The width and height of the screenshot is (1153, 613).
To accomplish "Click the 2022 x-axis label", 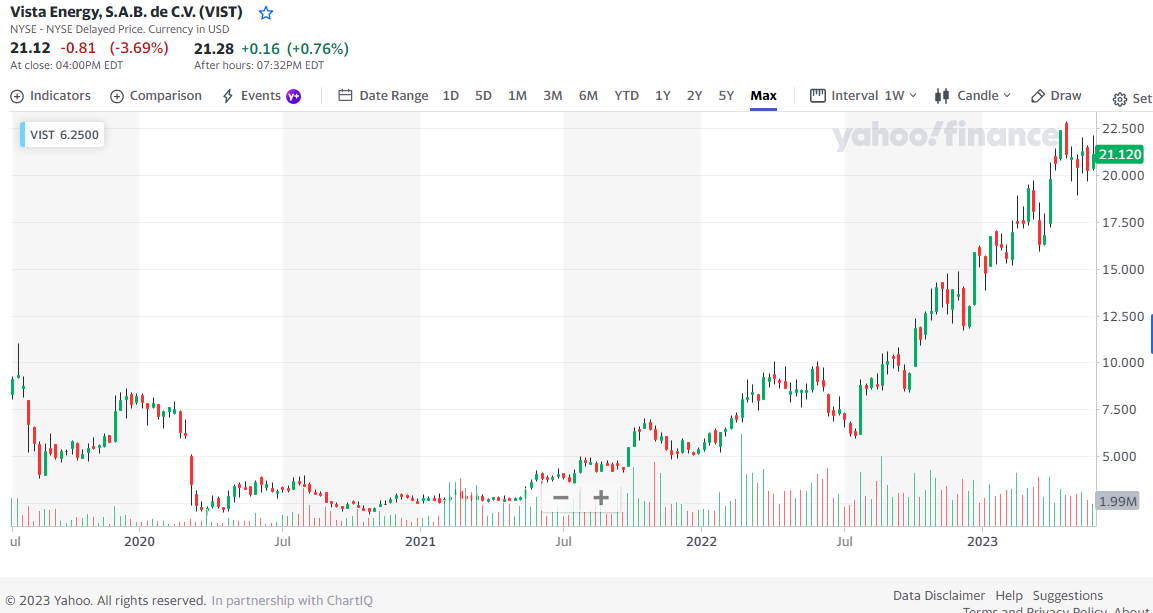I will coord(701,542).
